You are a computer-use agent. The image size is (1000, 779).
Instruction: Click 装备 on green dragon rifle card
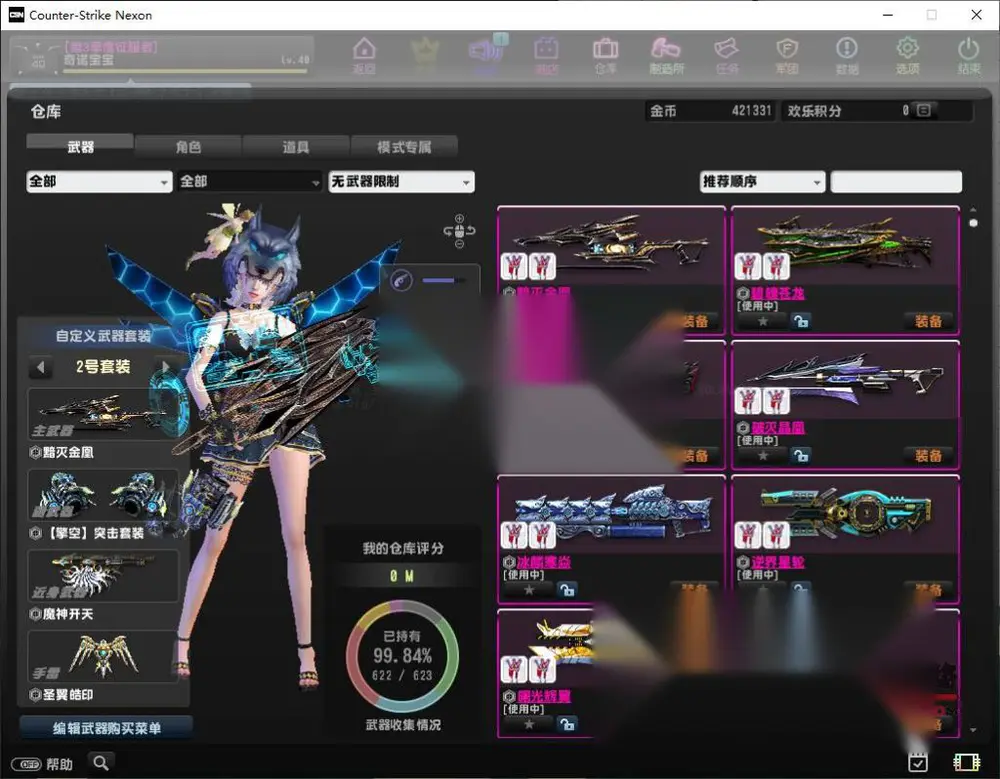tap(928, 321)
